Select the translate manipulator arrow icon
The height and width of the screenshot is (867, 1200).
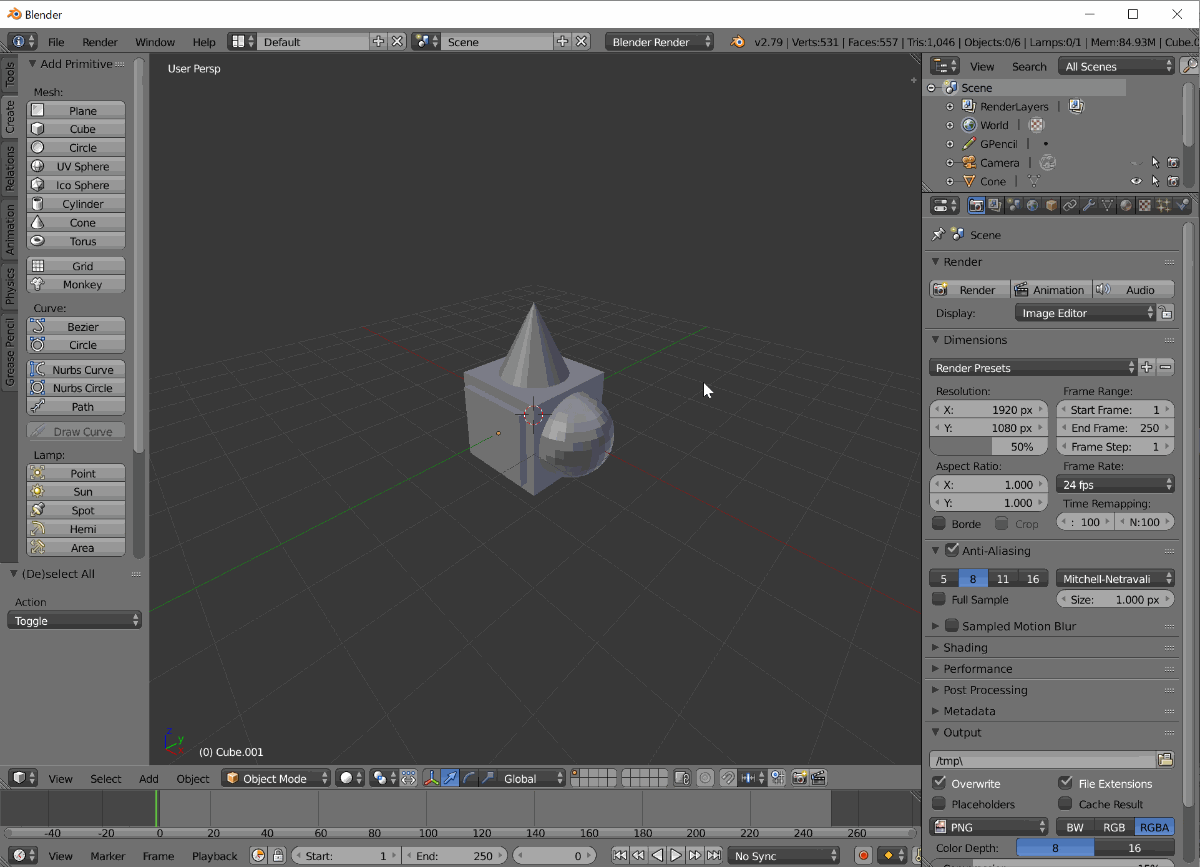point(450,778)
